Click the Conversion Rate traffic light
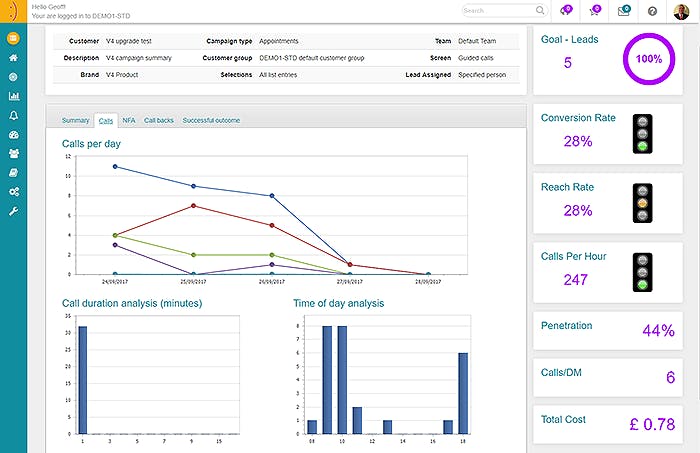Viewport: 700px width, 453px height. tap(642, 134)
